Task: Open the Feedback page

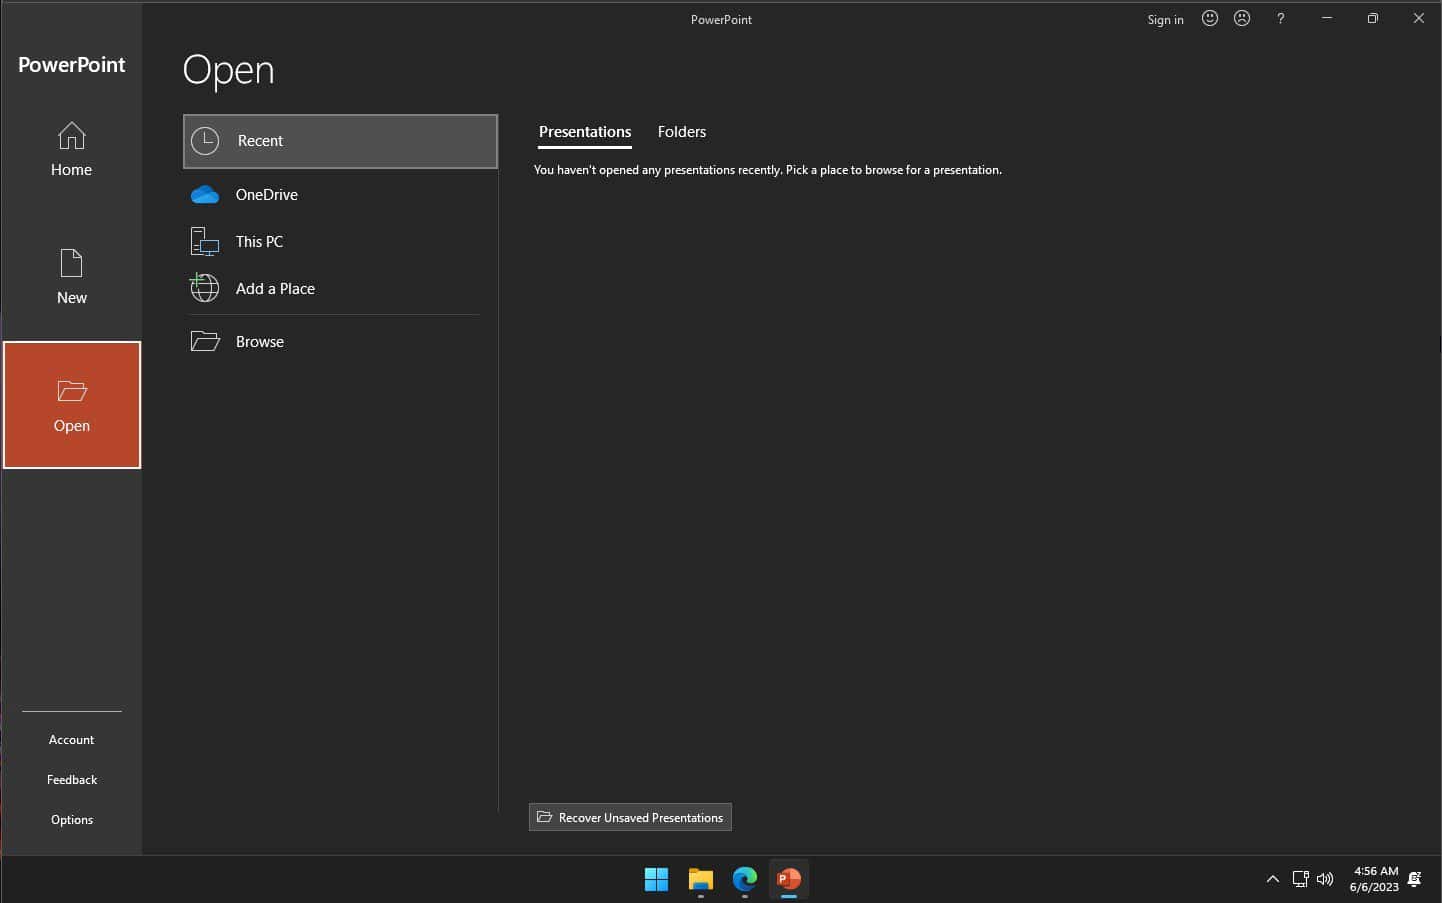Action: click(x=72, y=780)
